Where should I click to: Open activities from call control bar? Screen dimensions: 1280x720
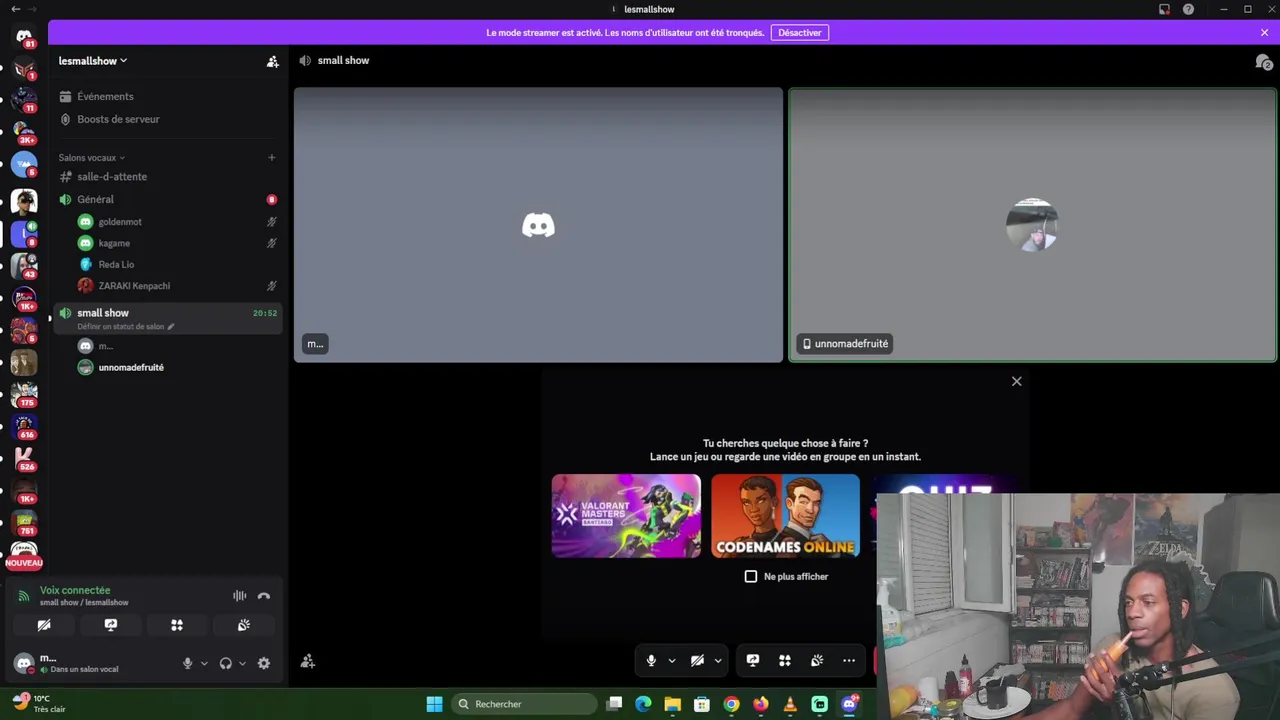point(785,661)
